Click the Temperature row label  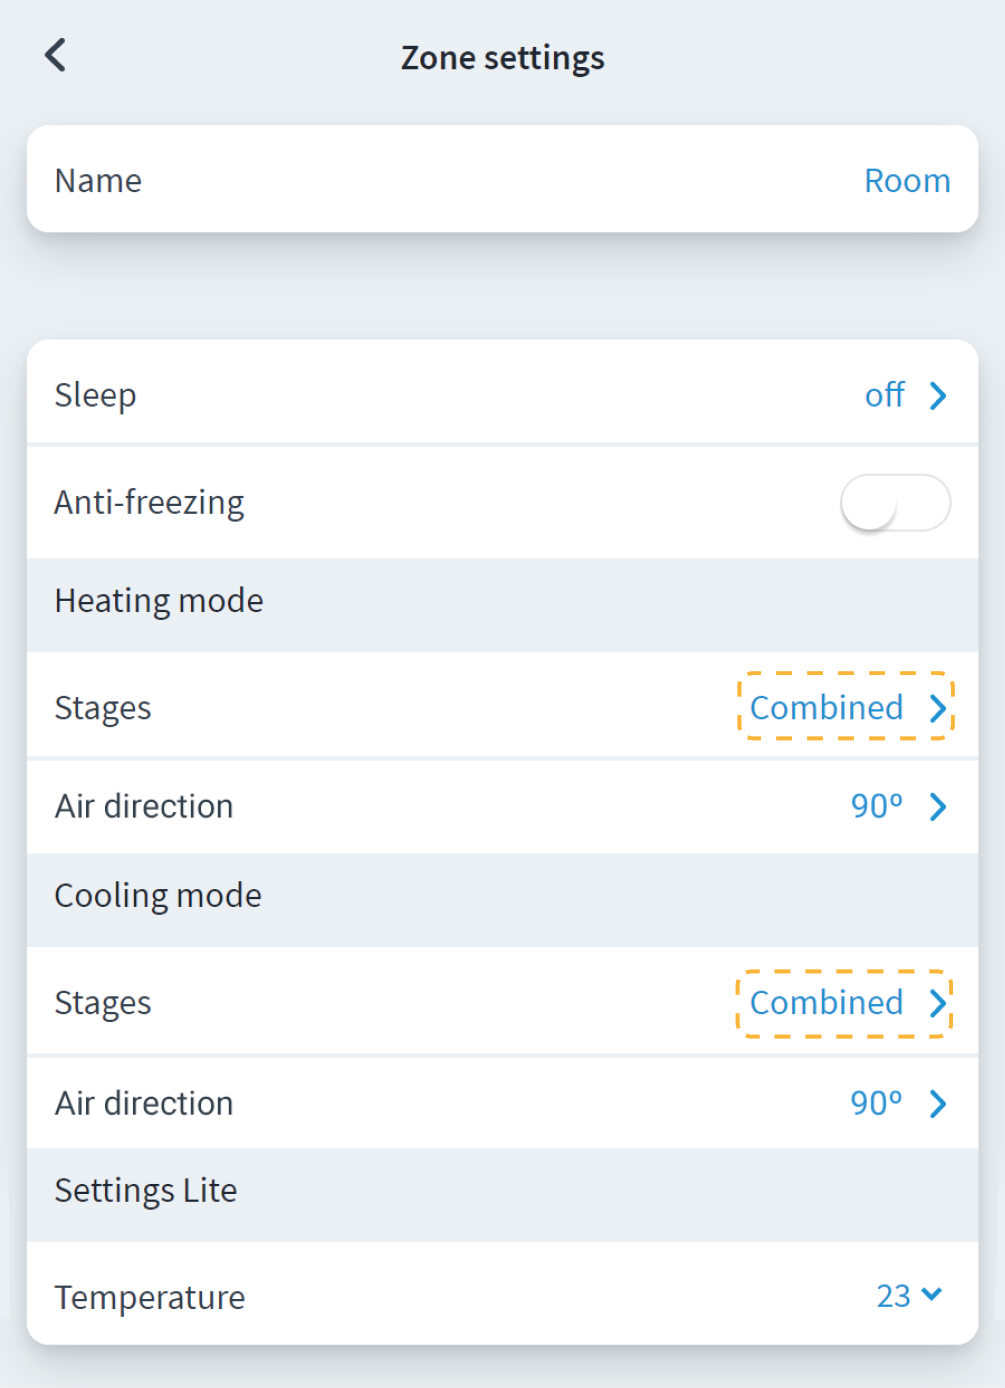coord(150,1297)
